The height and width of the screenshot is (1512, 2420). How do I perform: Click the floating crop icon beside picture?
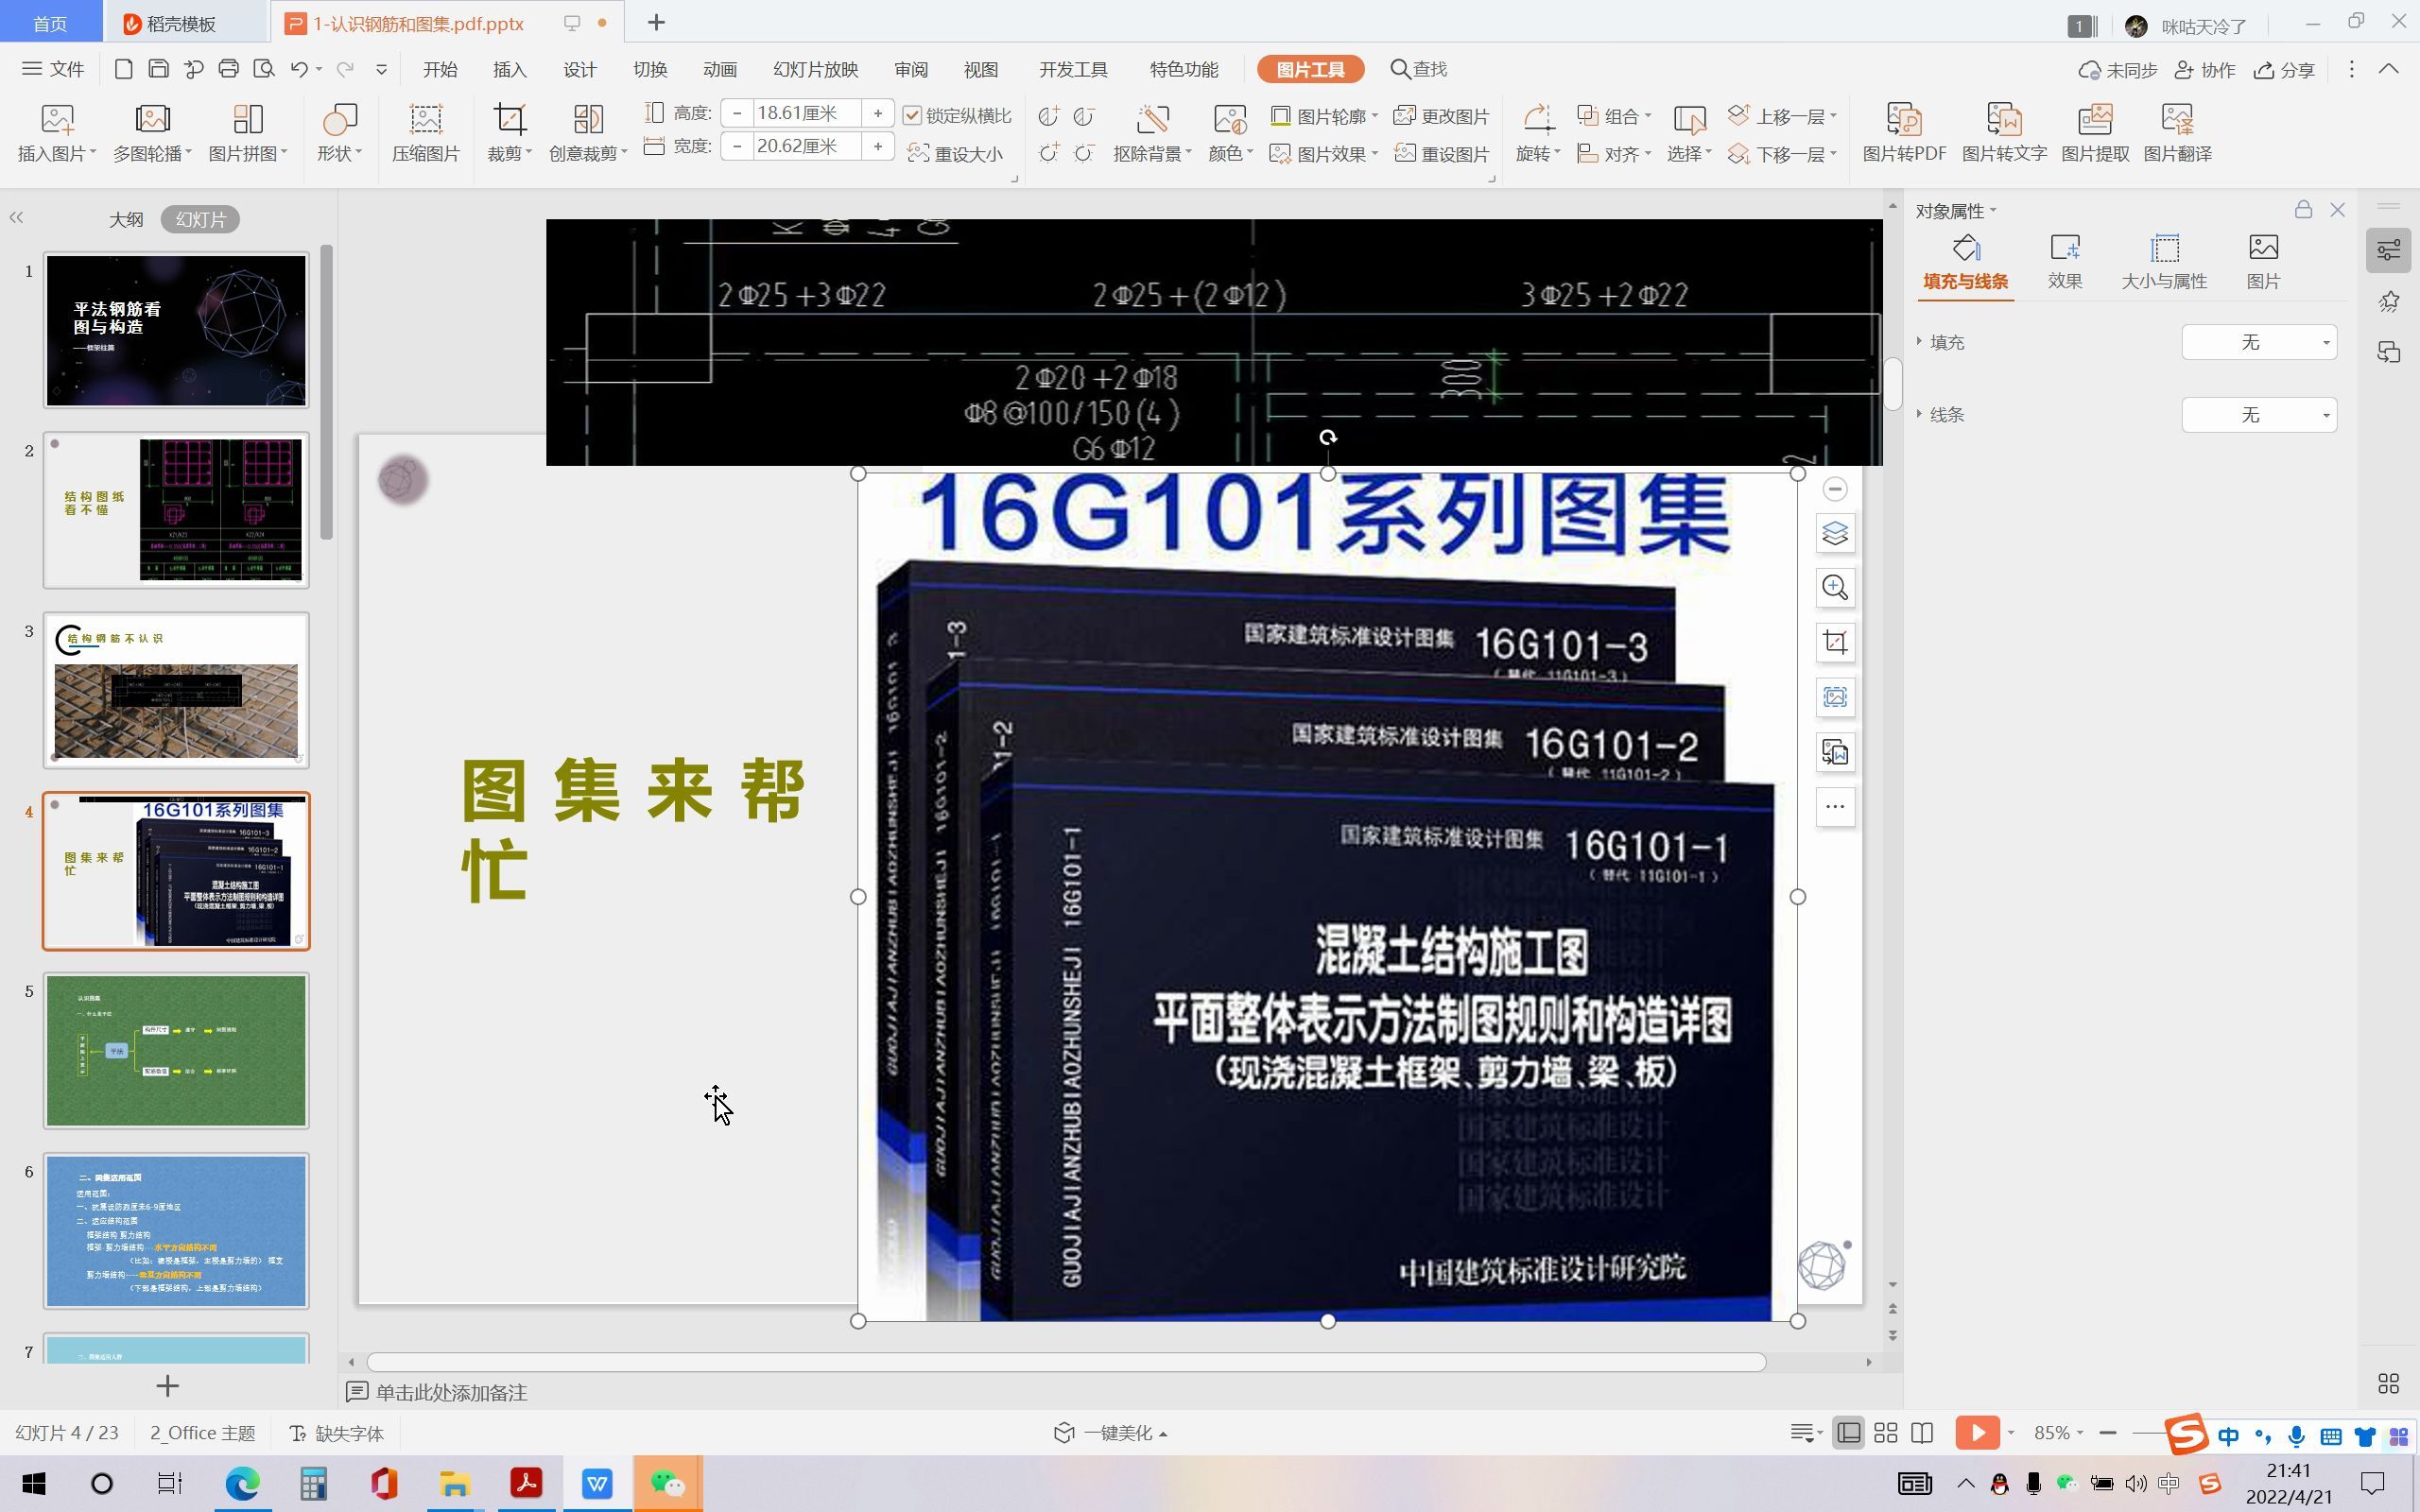point(1835,643)
